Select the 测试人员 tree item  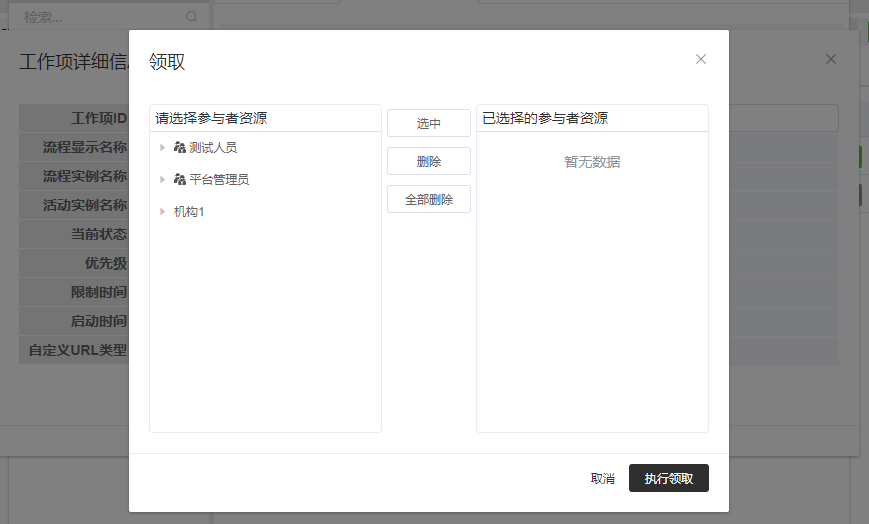(213, 147)
